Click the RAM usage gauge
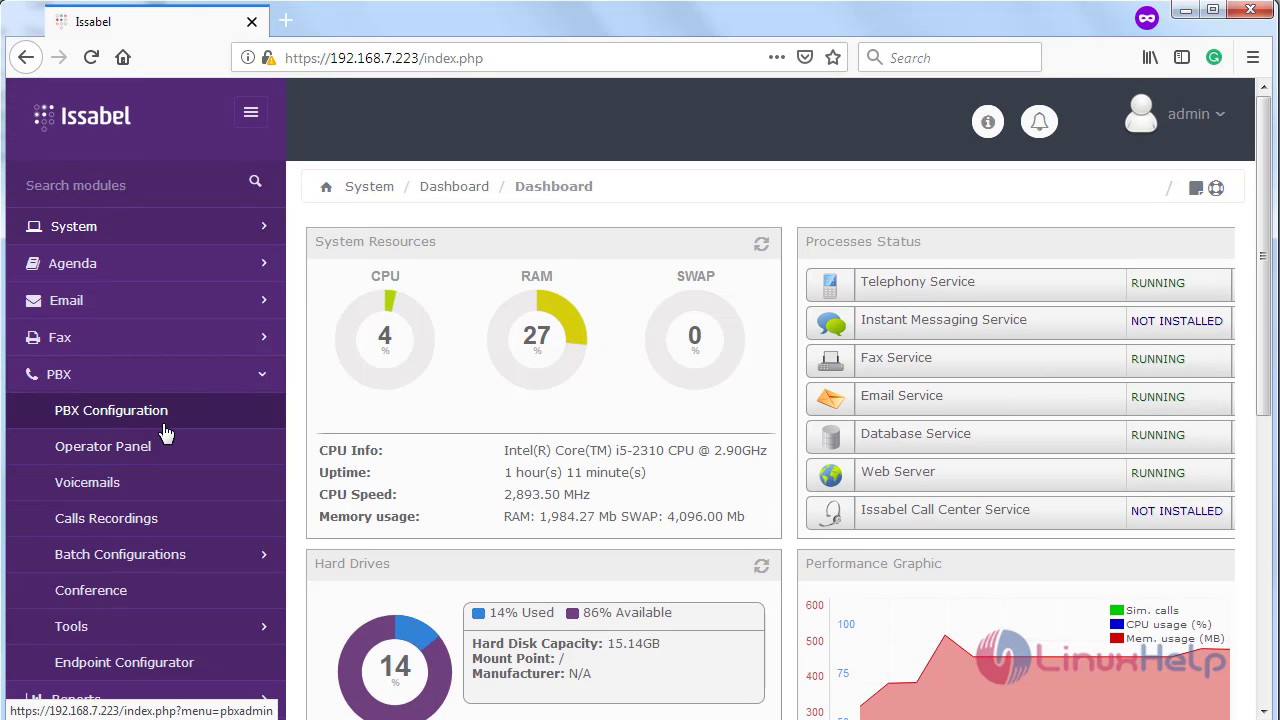Viewport: 1280px width, 720px height. pyautogui.click(x=537, y=339)
